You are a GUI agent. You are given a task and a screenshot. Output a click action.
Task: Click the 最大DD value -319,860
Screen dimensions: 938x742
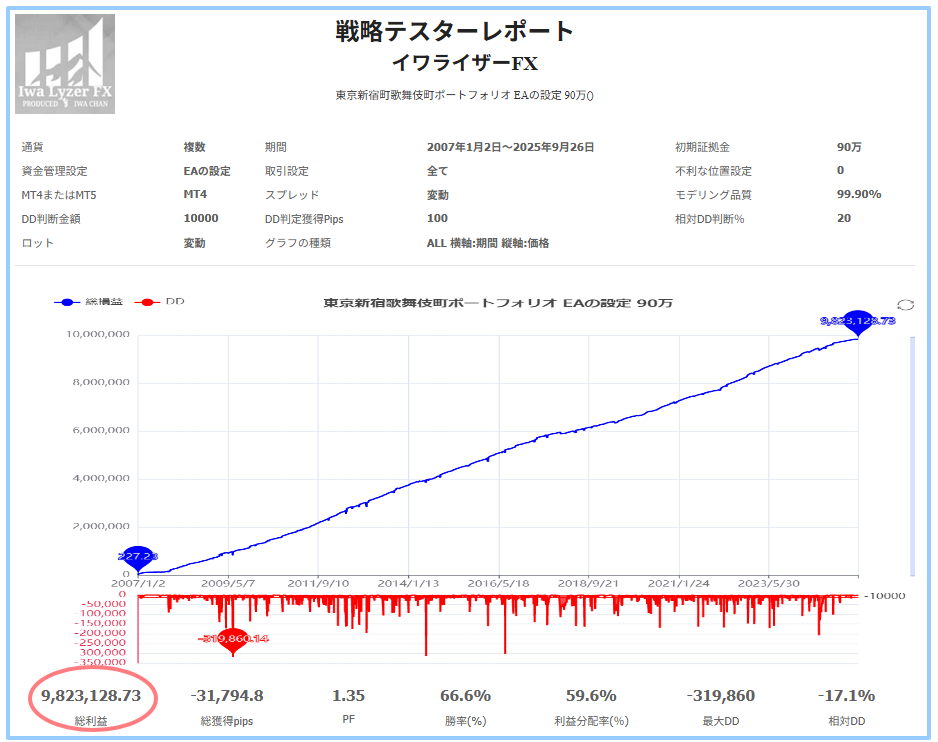pos(720,696)
